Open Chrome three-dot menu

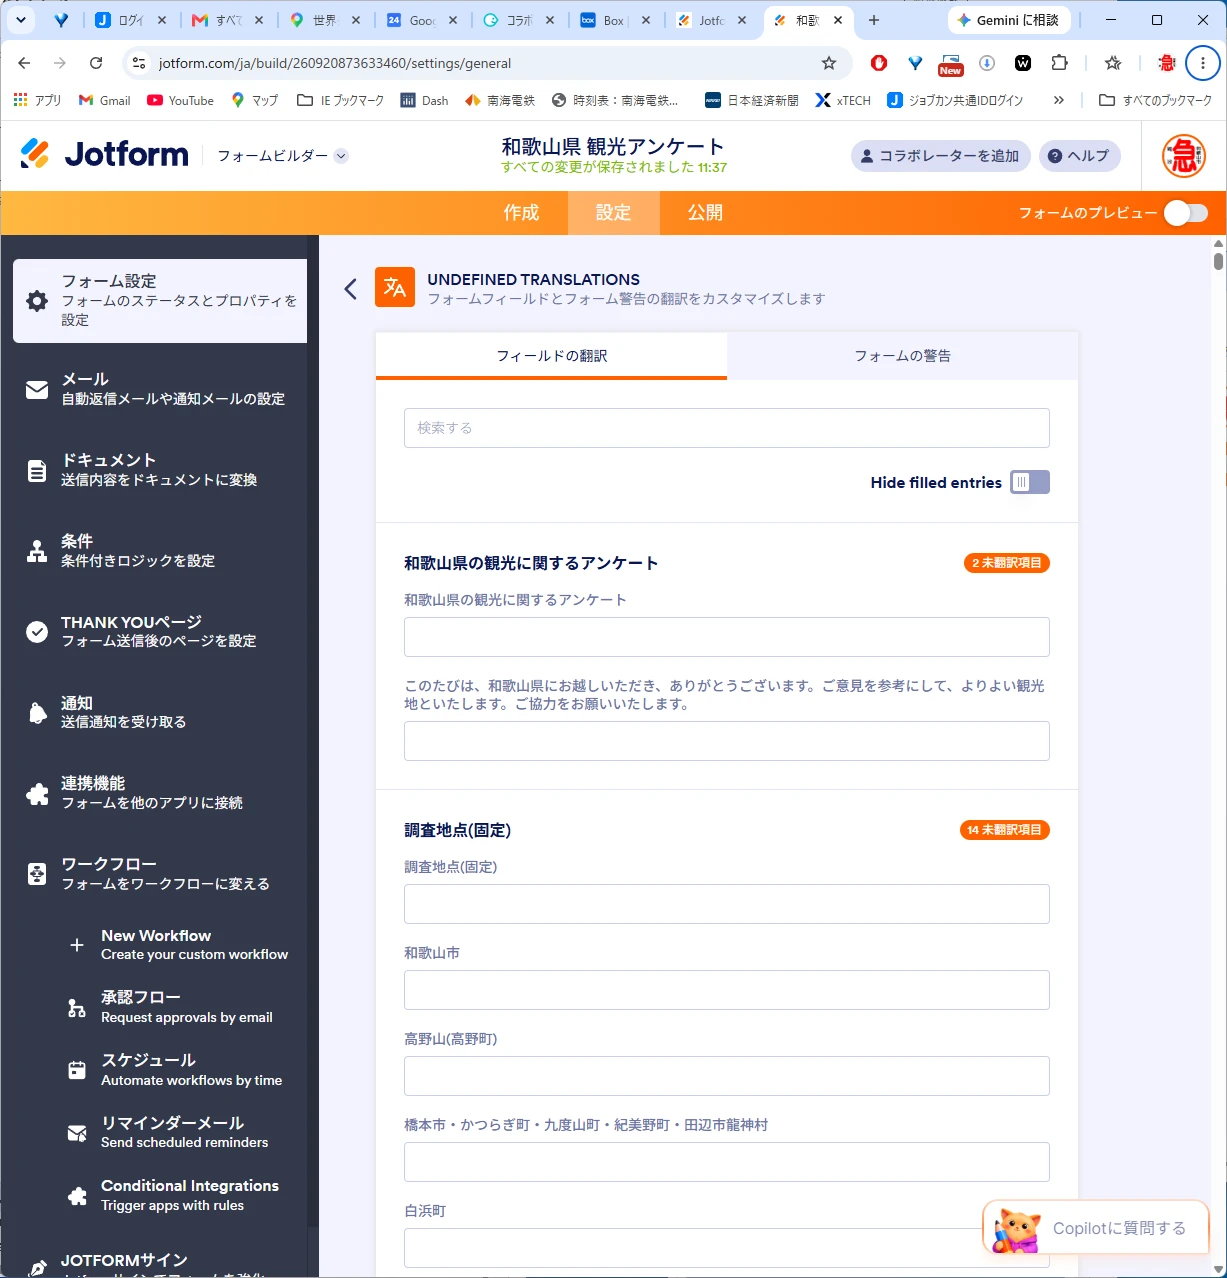(1203, 63)
